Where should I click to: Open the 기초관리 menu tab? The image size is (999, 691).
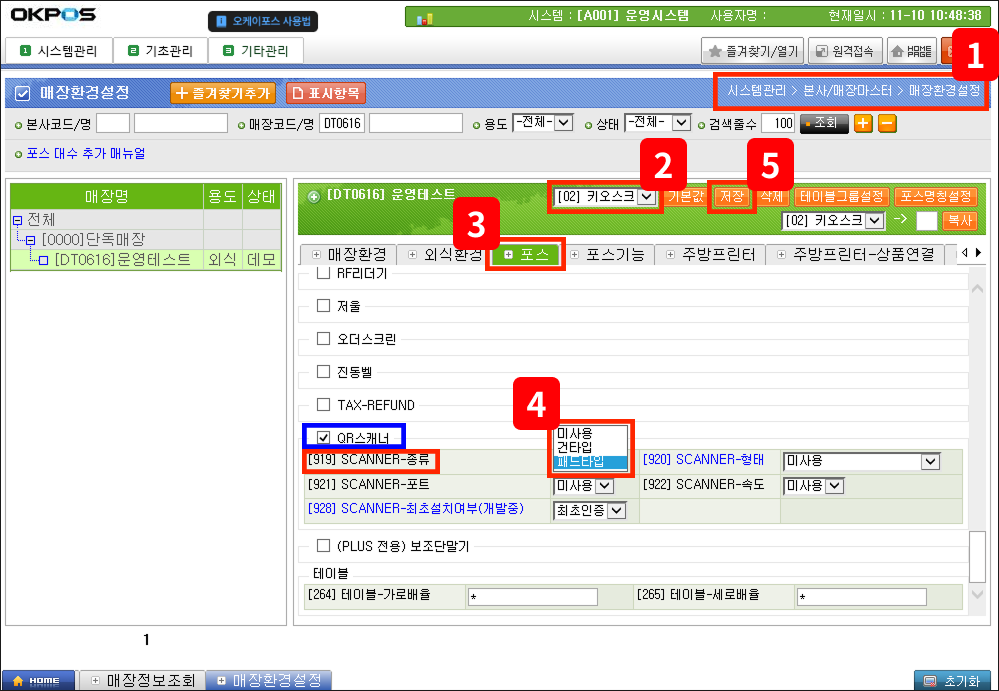[160, 51]
